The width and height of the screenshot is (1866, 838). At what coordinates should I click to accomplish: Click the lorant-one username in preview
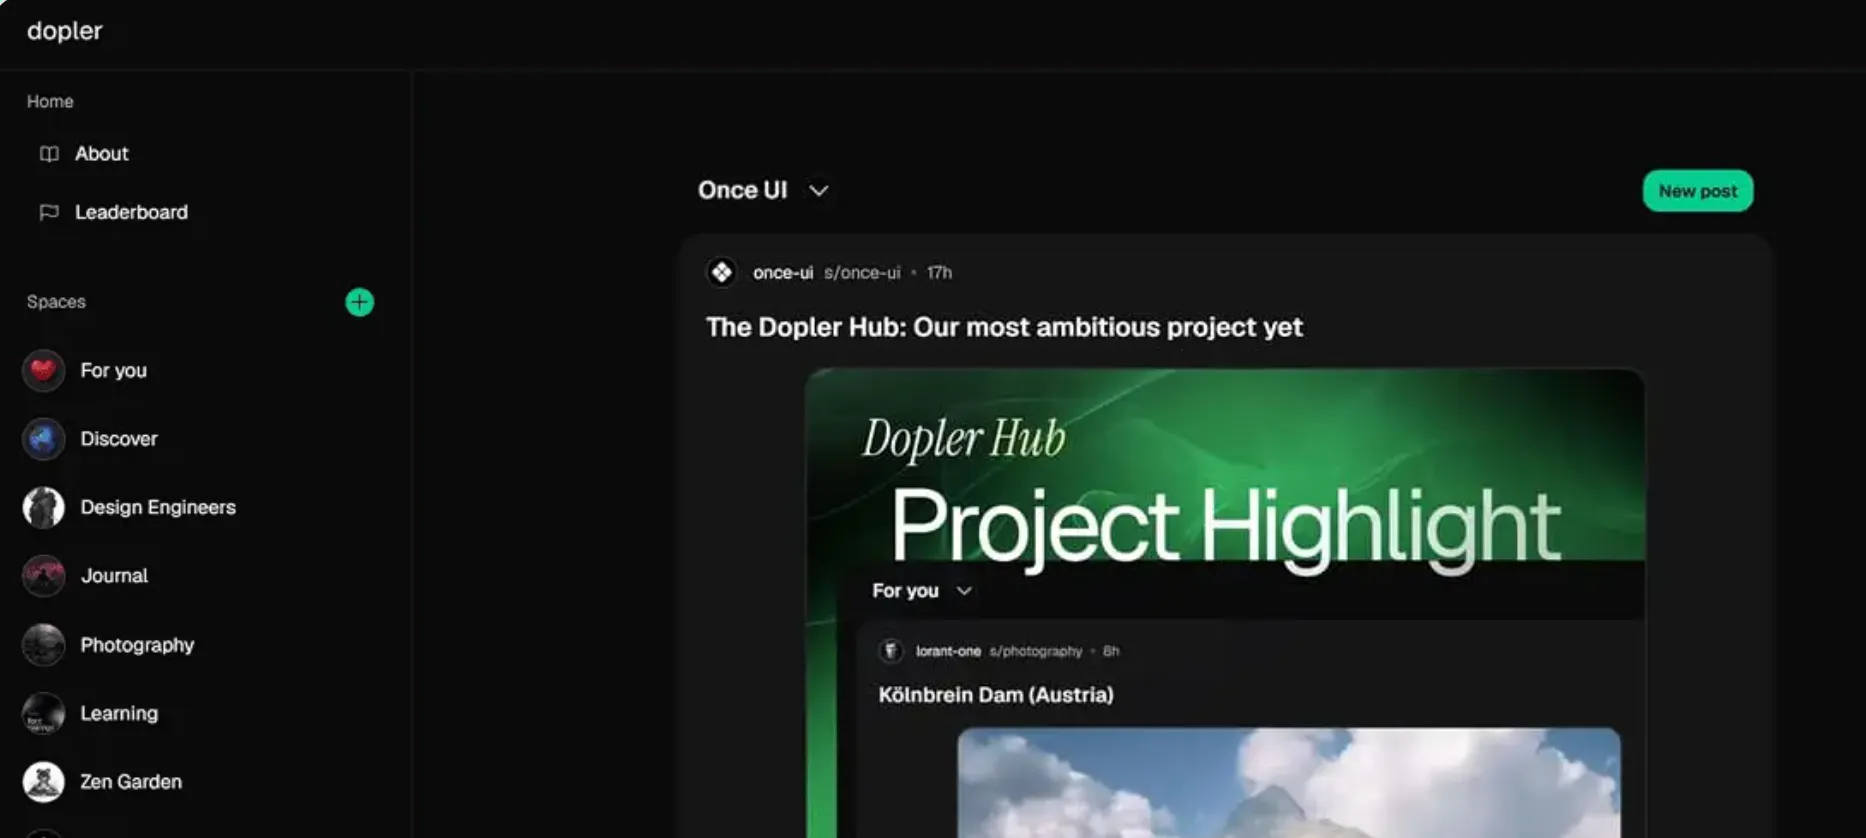click(x=948, y=651)
